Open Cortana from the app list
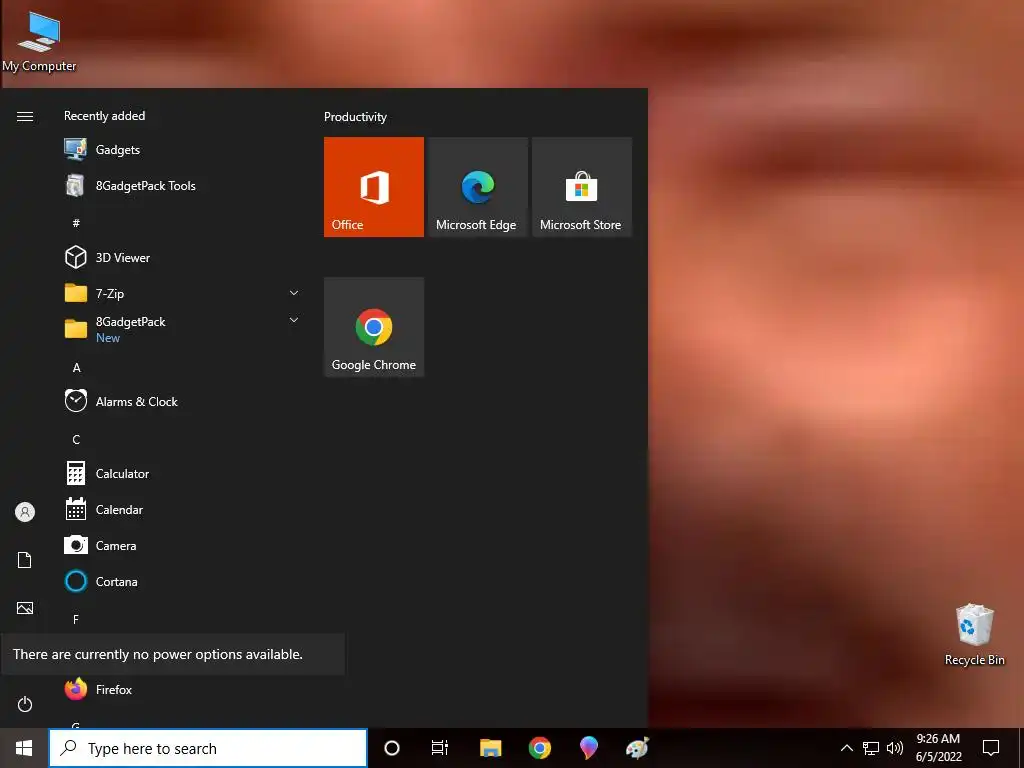Viewport: 1024px width, 768px height. point(181,581)
